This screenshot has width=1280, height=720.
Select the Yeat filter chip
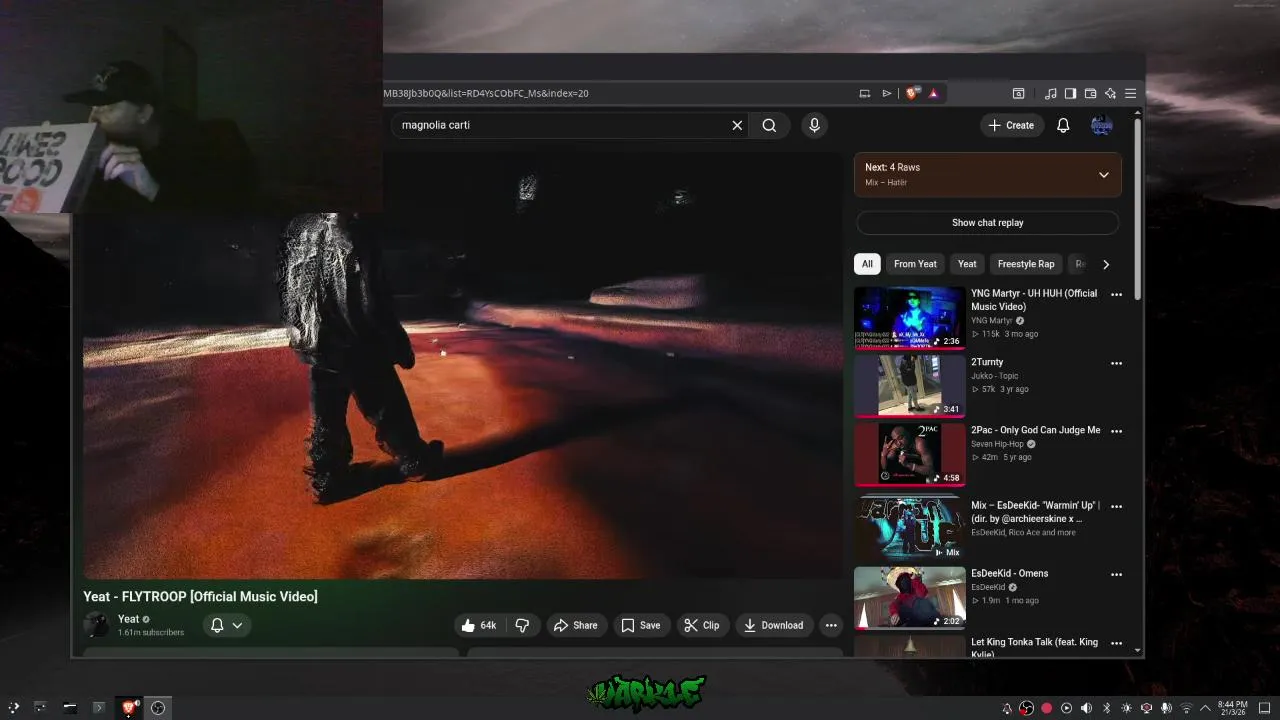(x=967, y=264)
